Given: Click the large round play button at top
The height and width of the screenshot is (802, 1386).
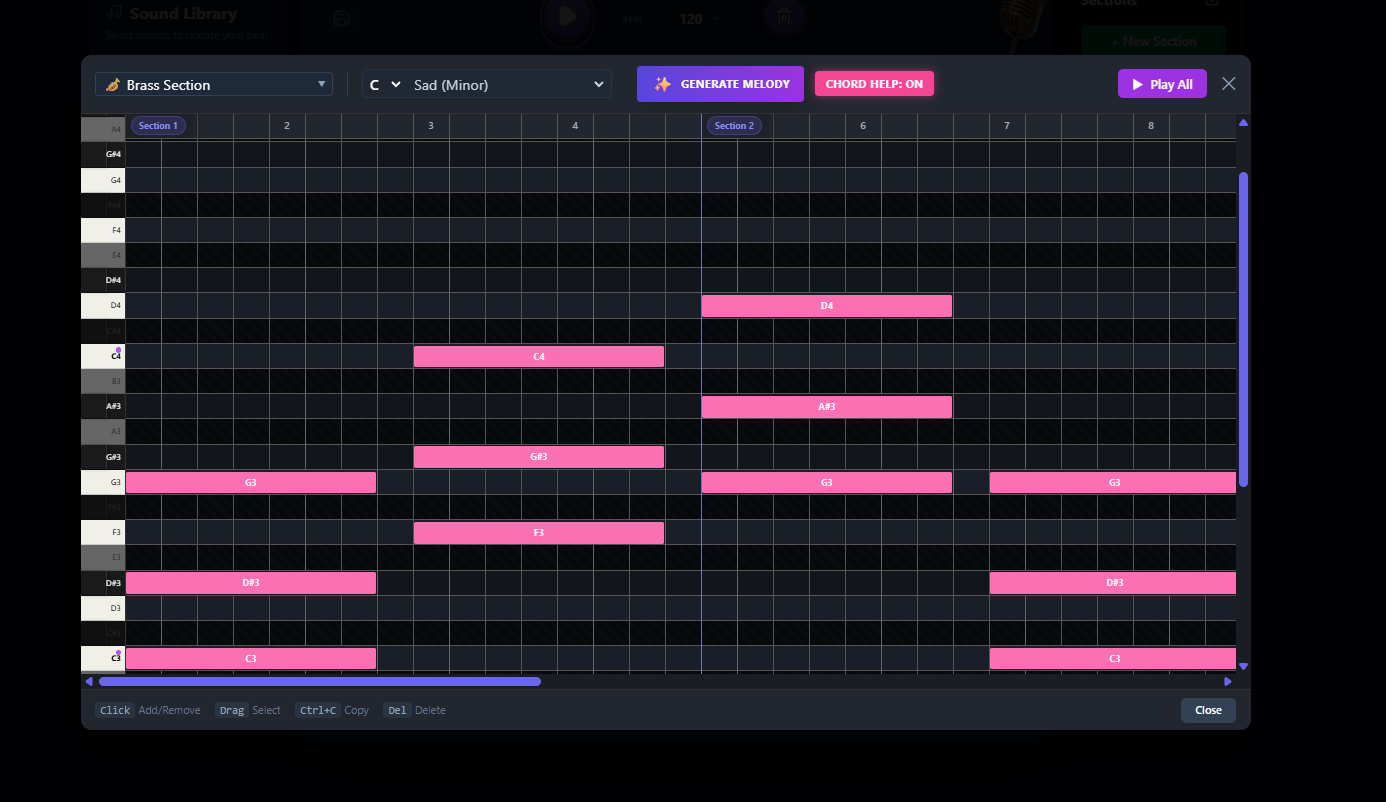Looking at the screenshot, I should tap(568, 18).
